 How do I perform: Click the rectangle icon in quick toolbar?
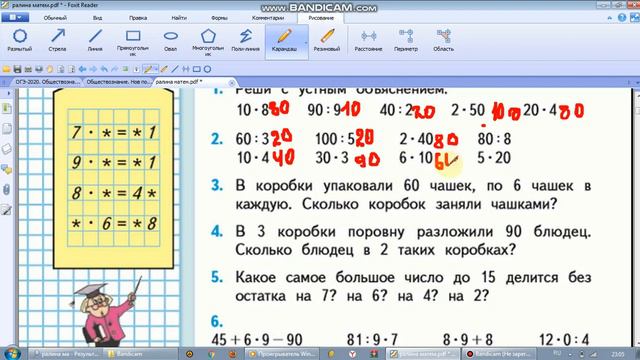click(x=197, y=69)
